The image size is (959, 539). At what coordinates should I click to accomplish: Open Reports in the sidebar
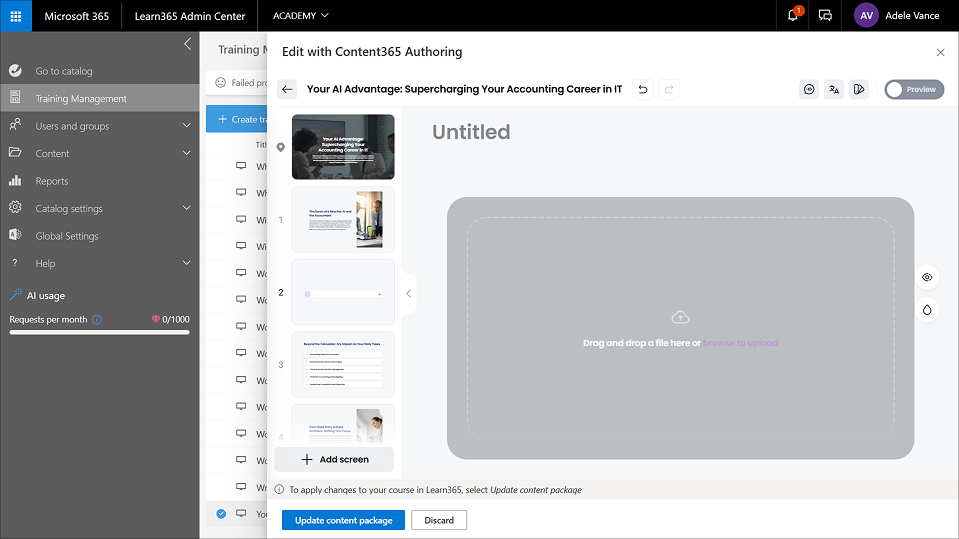coord(52,181)
